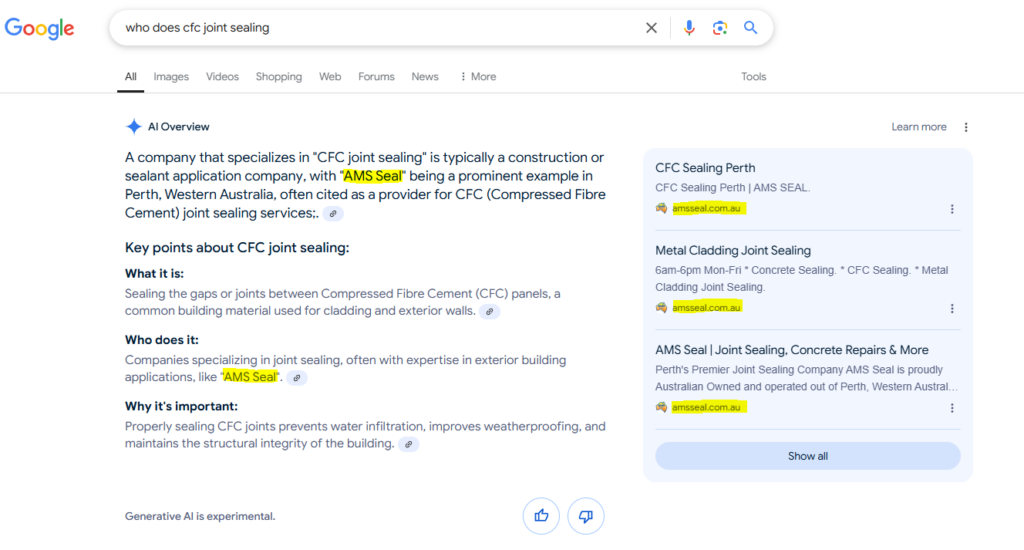Show all AI Overview sources
Viewport: 1024px width, 550px height.
pyautogui.click(x=808, y=456)
